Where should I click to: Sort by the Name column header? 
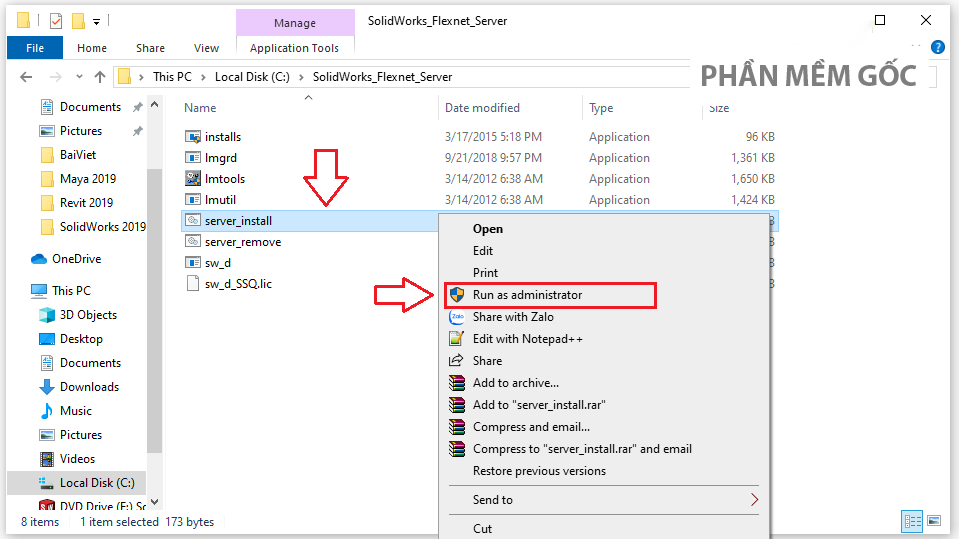(x=200, y=108)
